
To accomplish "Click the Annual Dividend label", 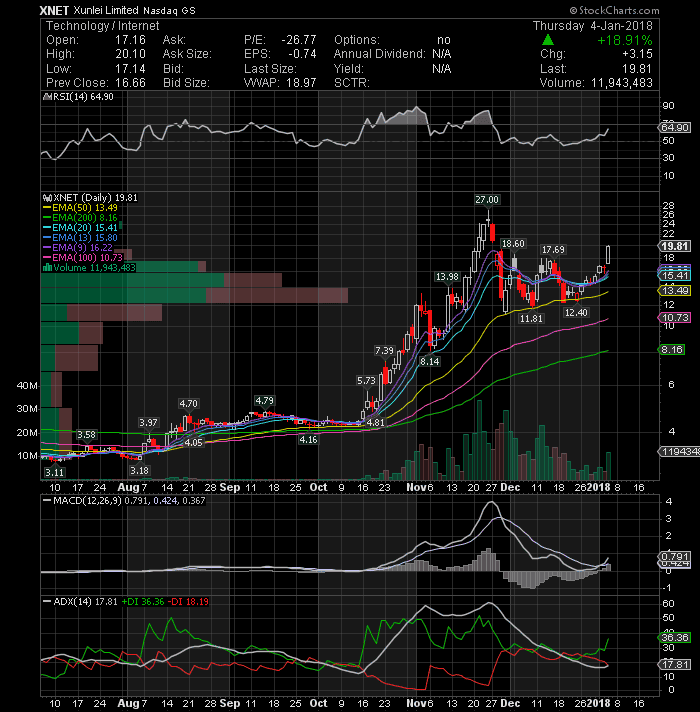I will pos(380,54).
